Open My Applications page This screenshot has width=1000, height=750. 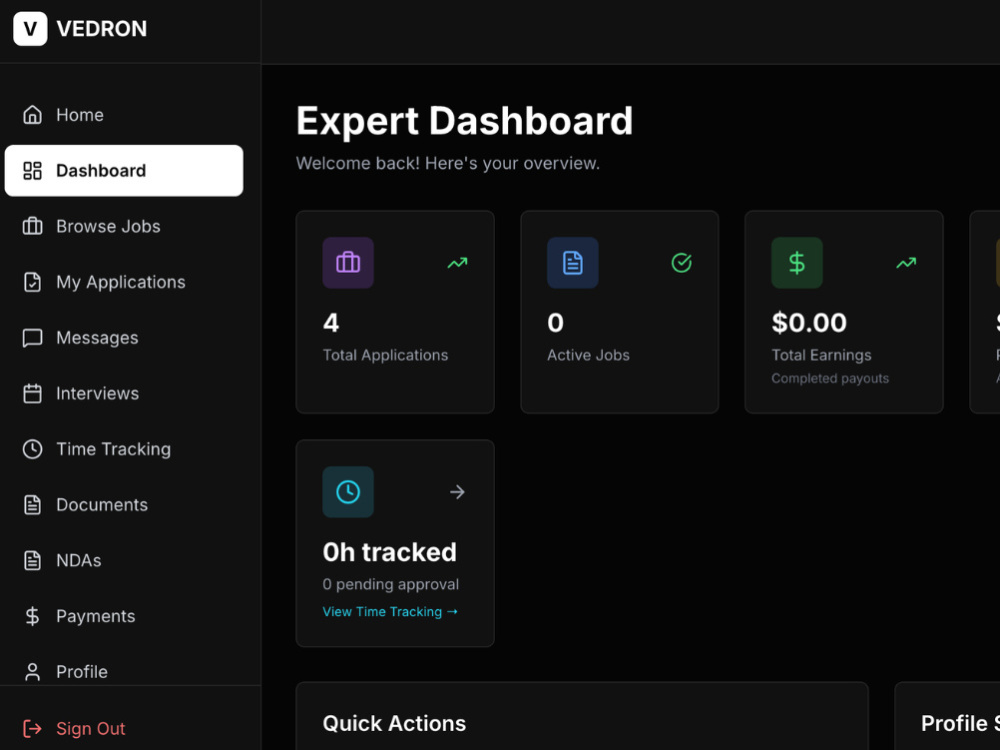click(124, 282)
